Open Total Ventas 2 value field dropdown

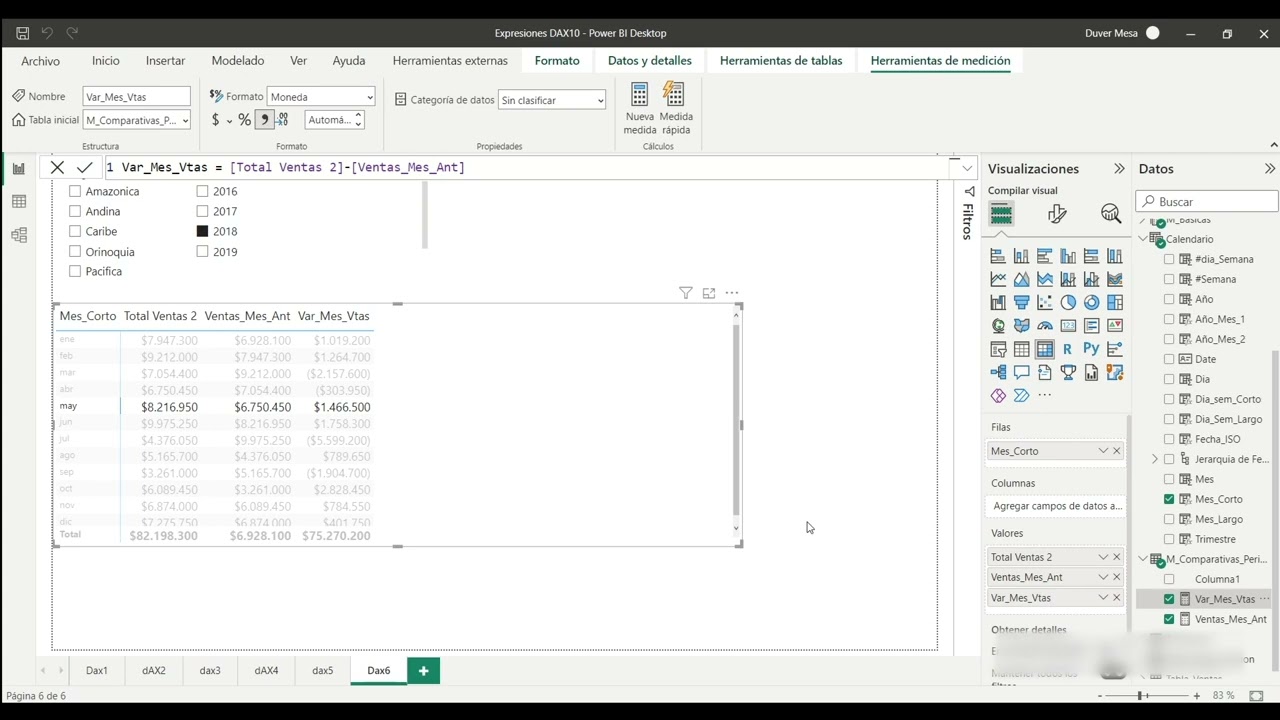(1103, 557)
